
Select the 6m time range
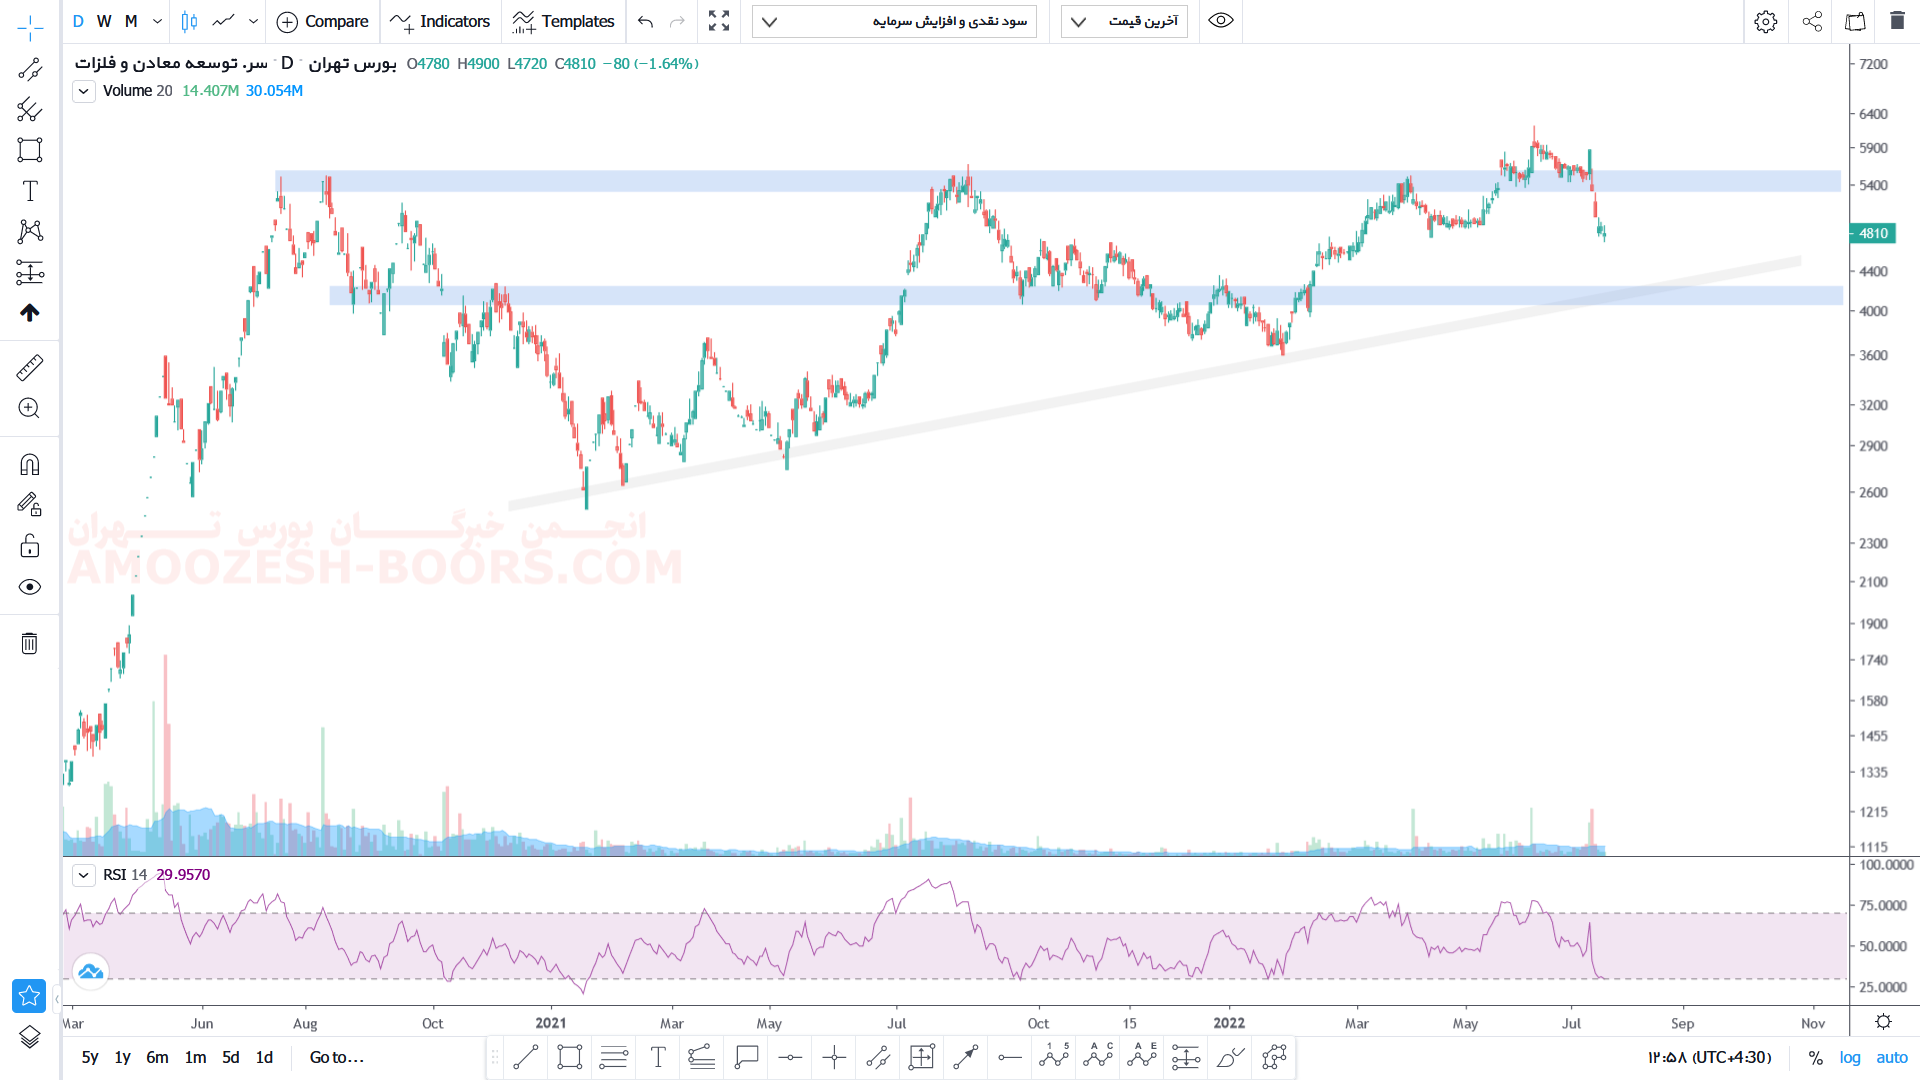pyautogui.click(x=157, y=1057)
